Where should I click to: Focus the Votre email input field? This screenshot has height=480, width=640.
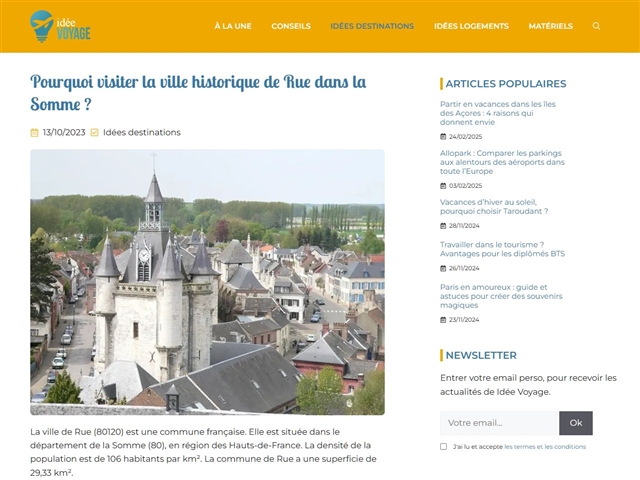[x=499, y=422]
